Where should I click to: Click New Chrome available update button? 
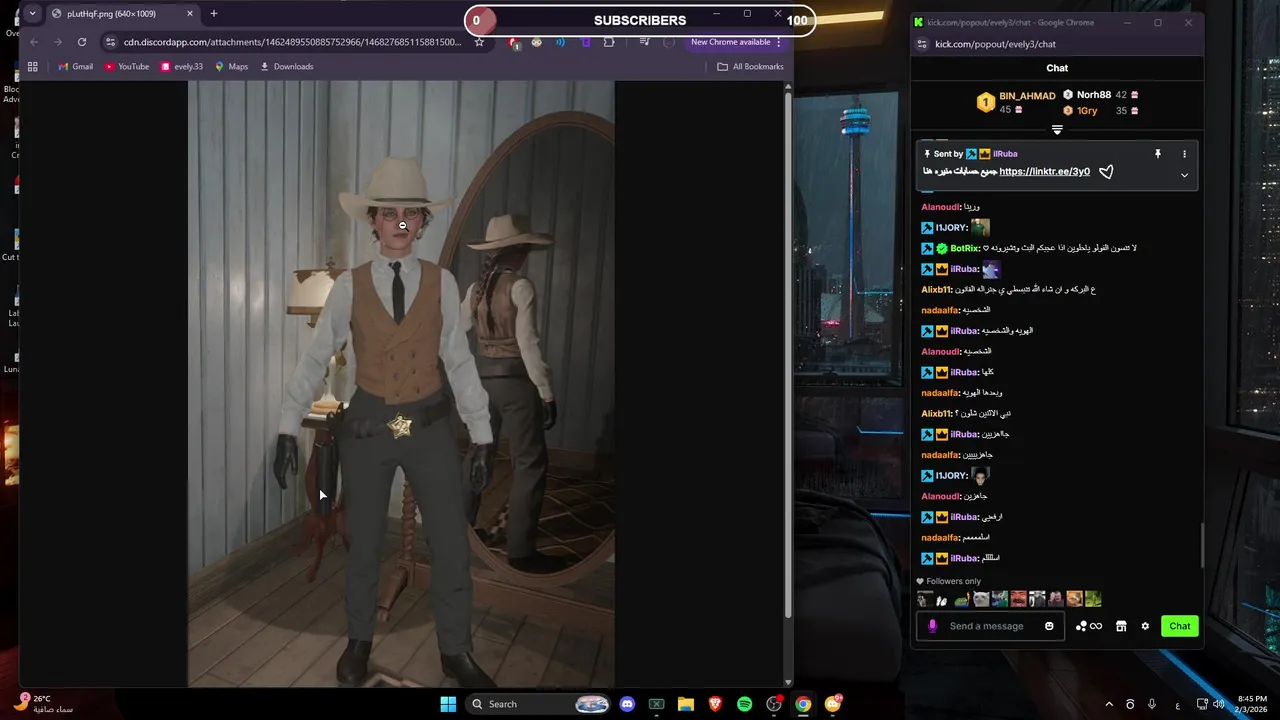tap(730, 42)
